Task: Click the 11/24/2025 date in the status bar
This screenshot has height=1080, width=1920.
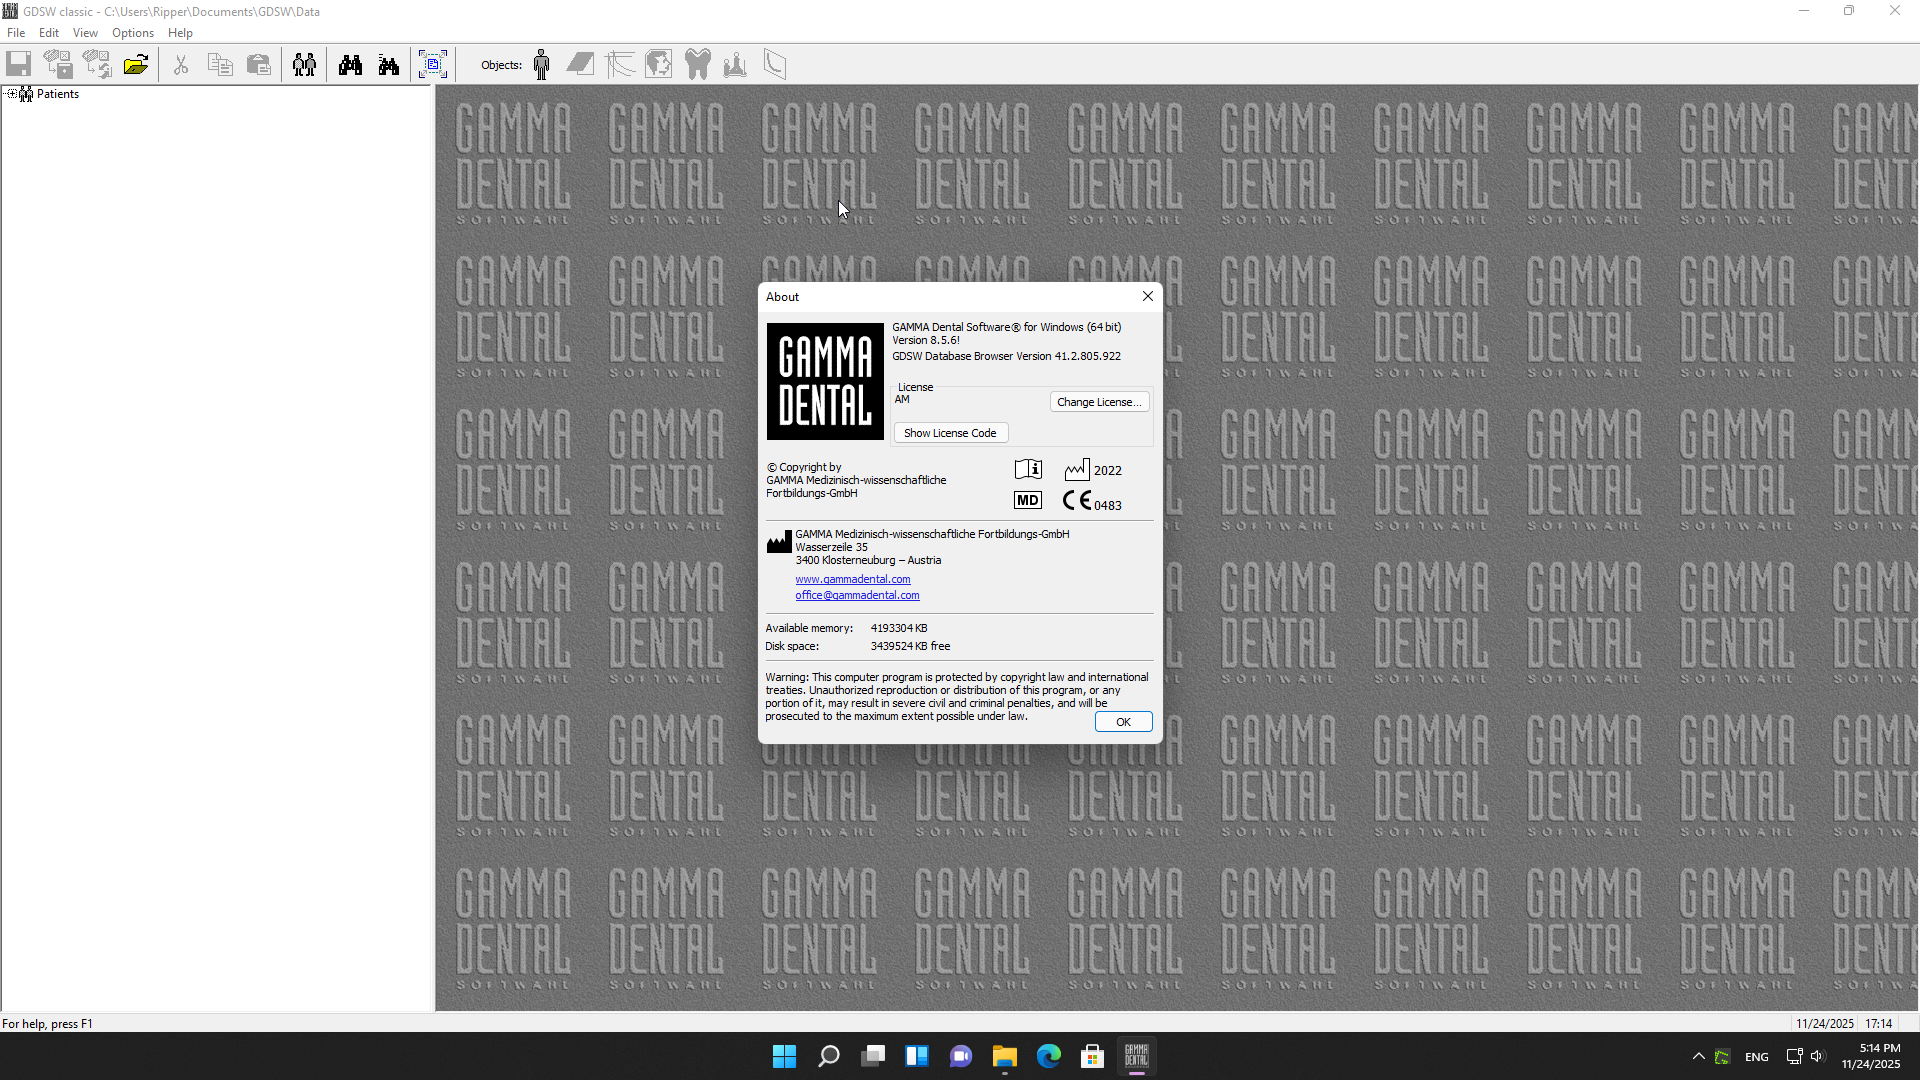Action: (1825, 1024)
